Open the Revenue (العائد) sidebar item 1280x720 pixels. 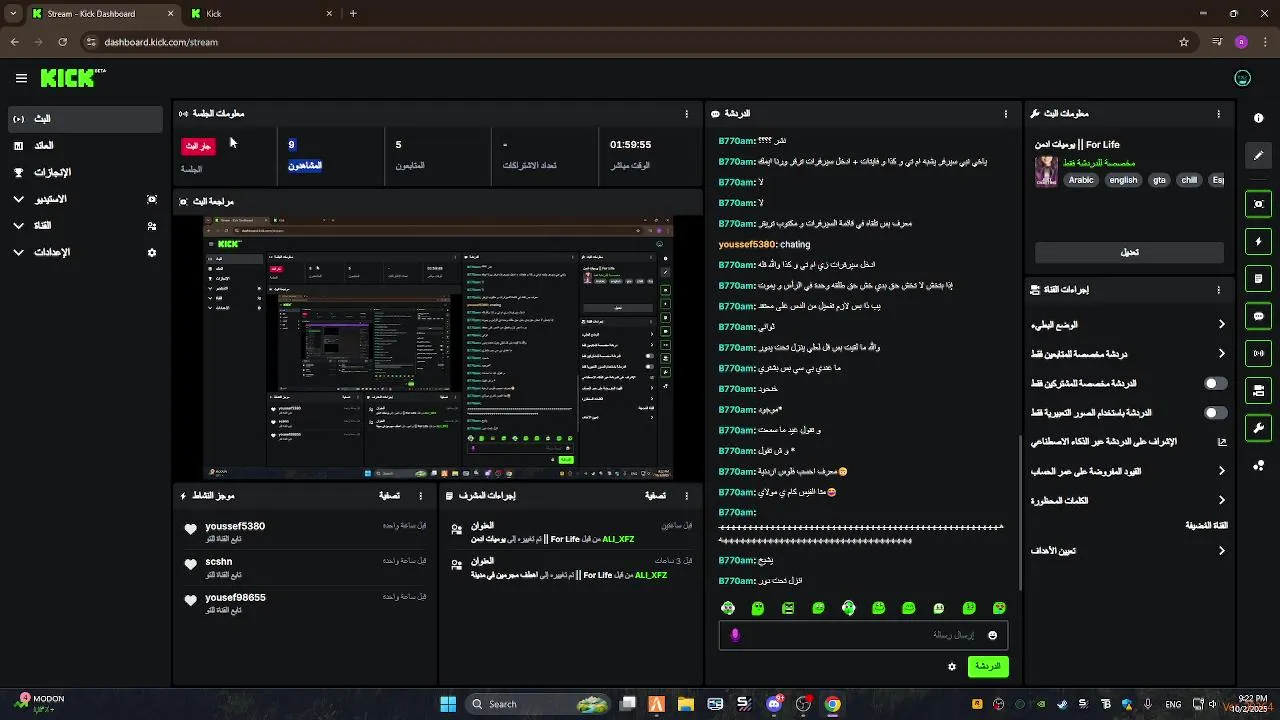point(85,146)
